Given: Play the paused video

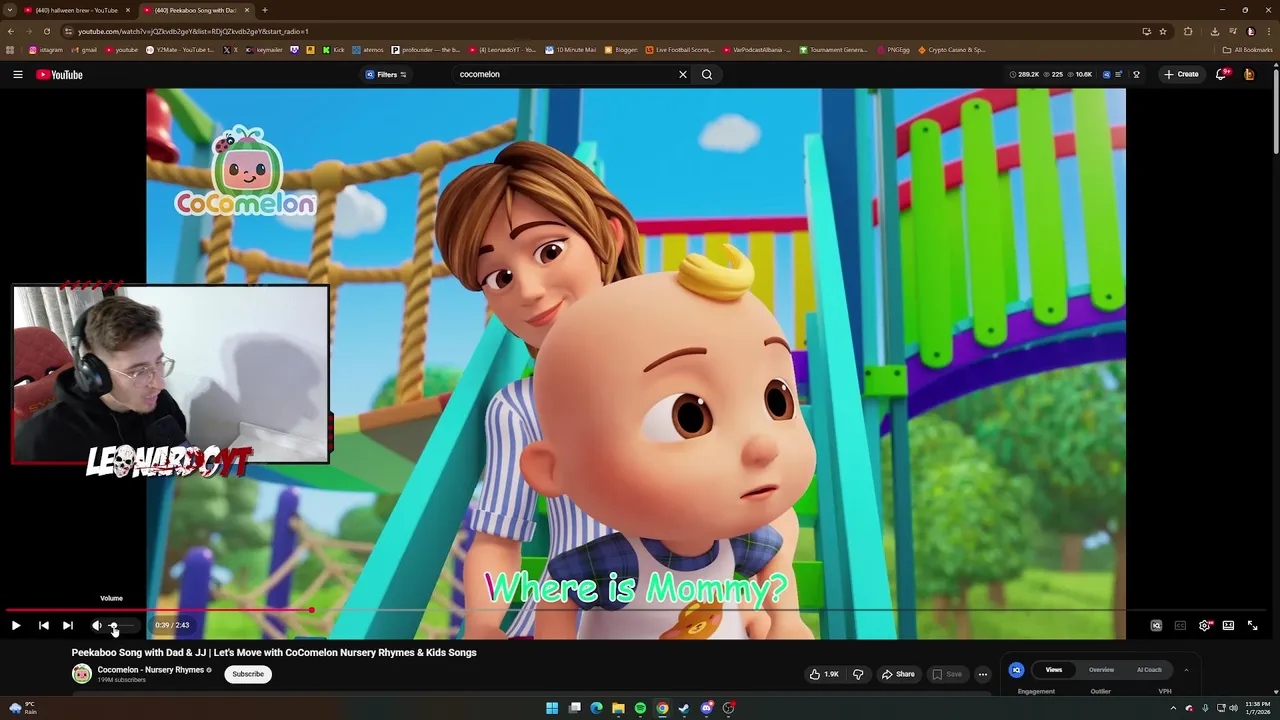Looking at the screenshot, I should coord(16,625).
